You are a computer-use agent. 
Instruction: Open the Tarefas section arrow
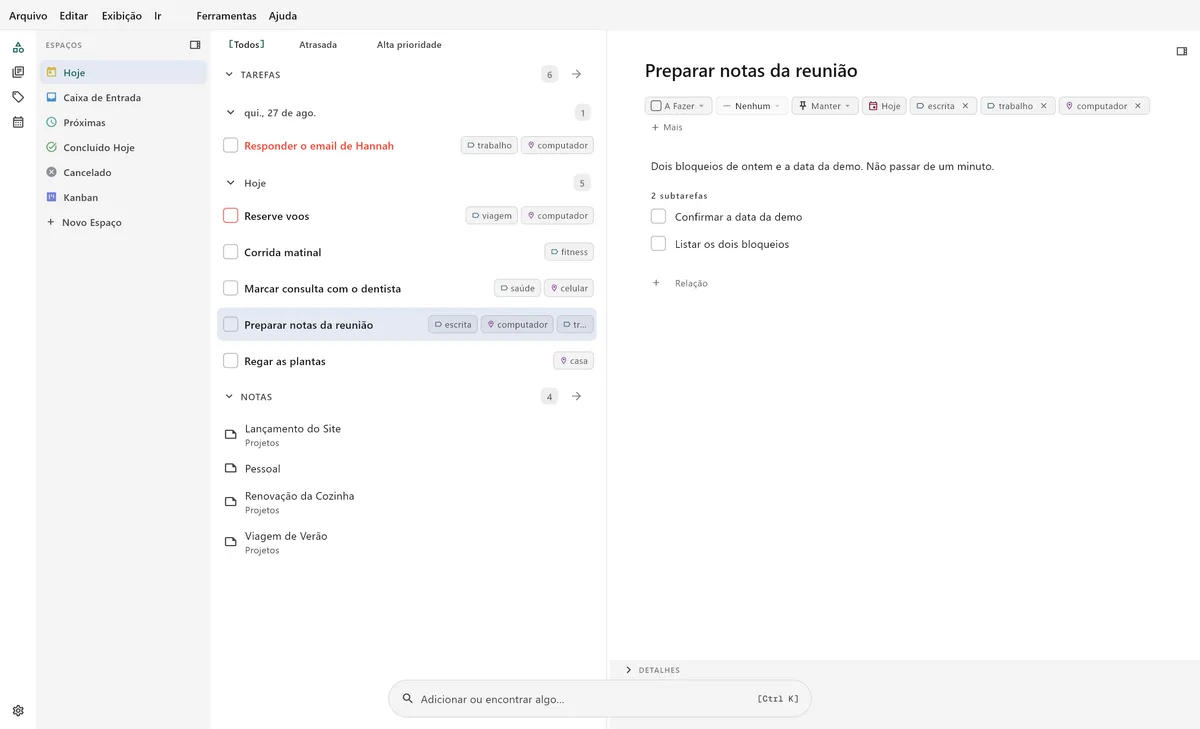(x=576, y=74)
